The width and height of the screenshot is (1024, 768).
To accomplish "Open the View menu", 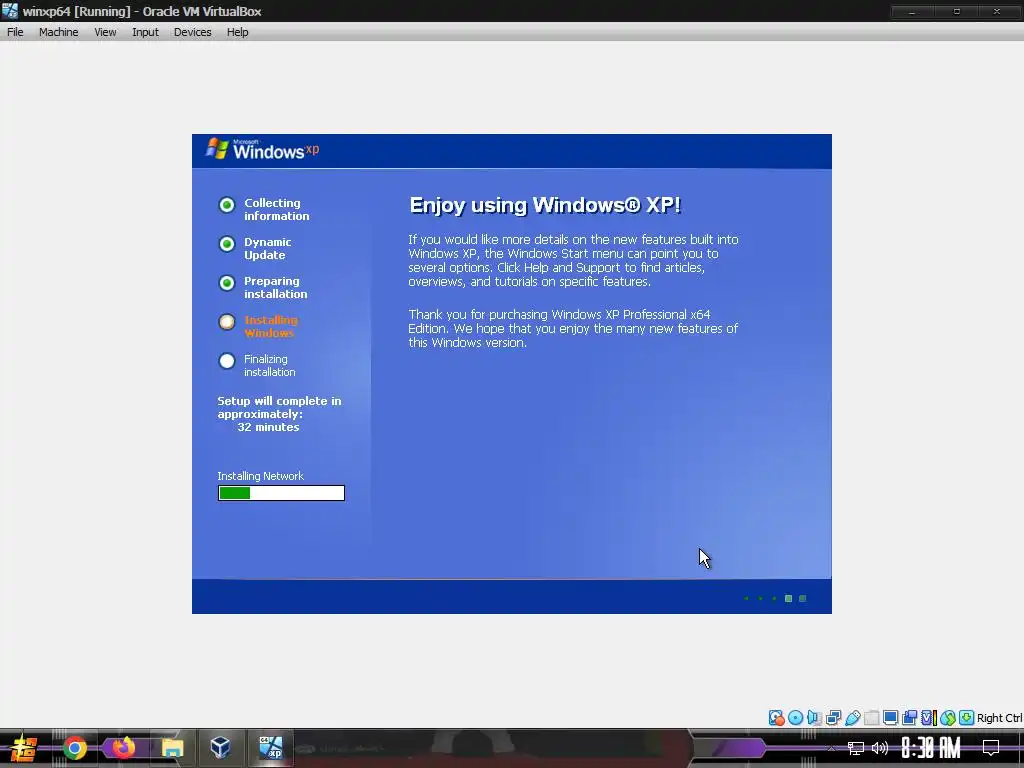I will (x=105, y=32).
